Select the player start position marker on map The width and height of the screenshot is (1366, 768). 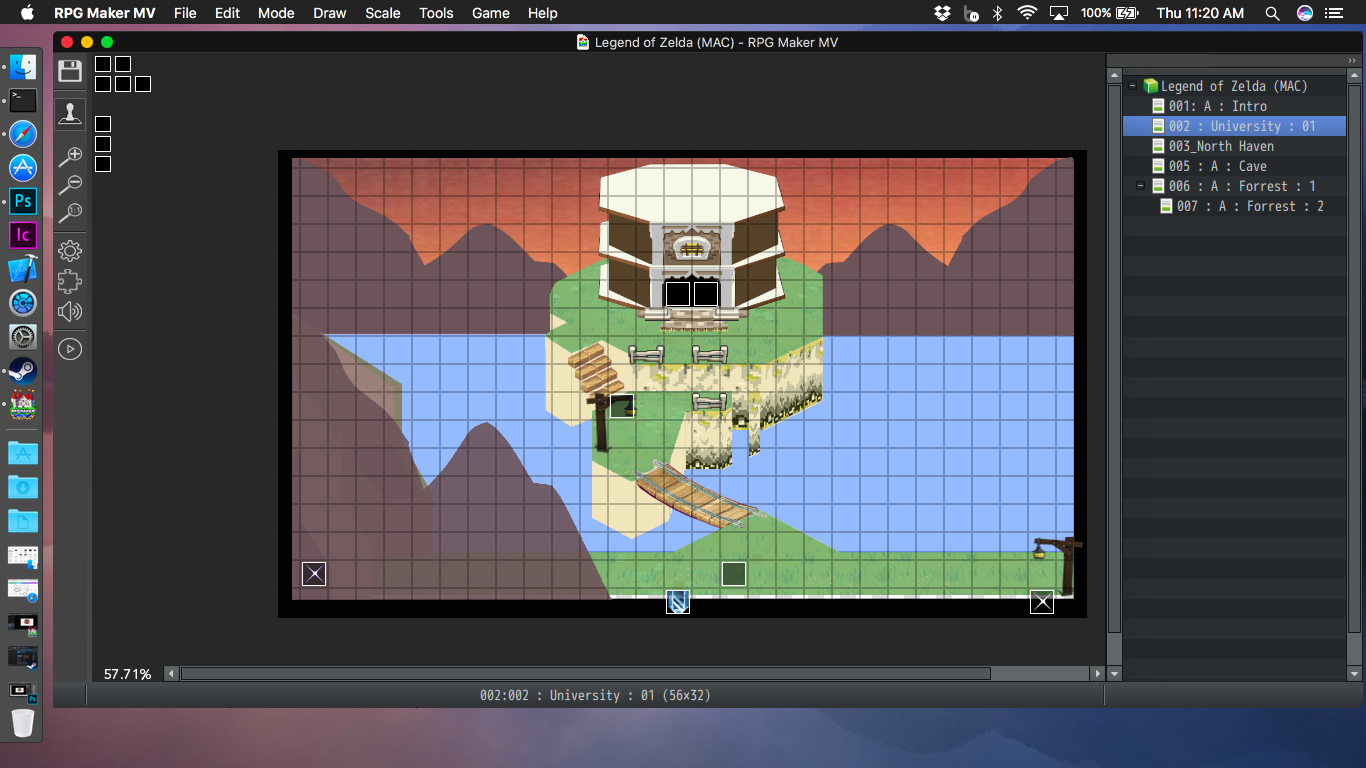678,602
